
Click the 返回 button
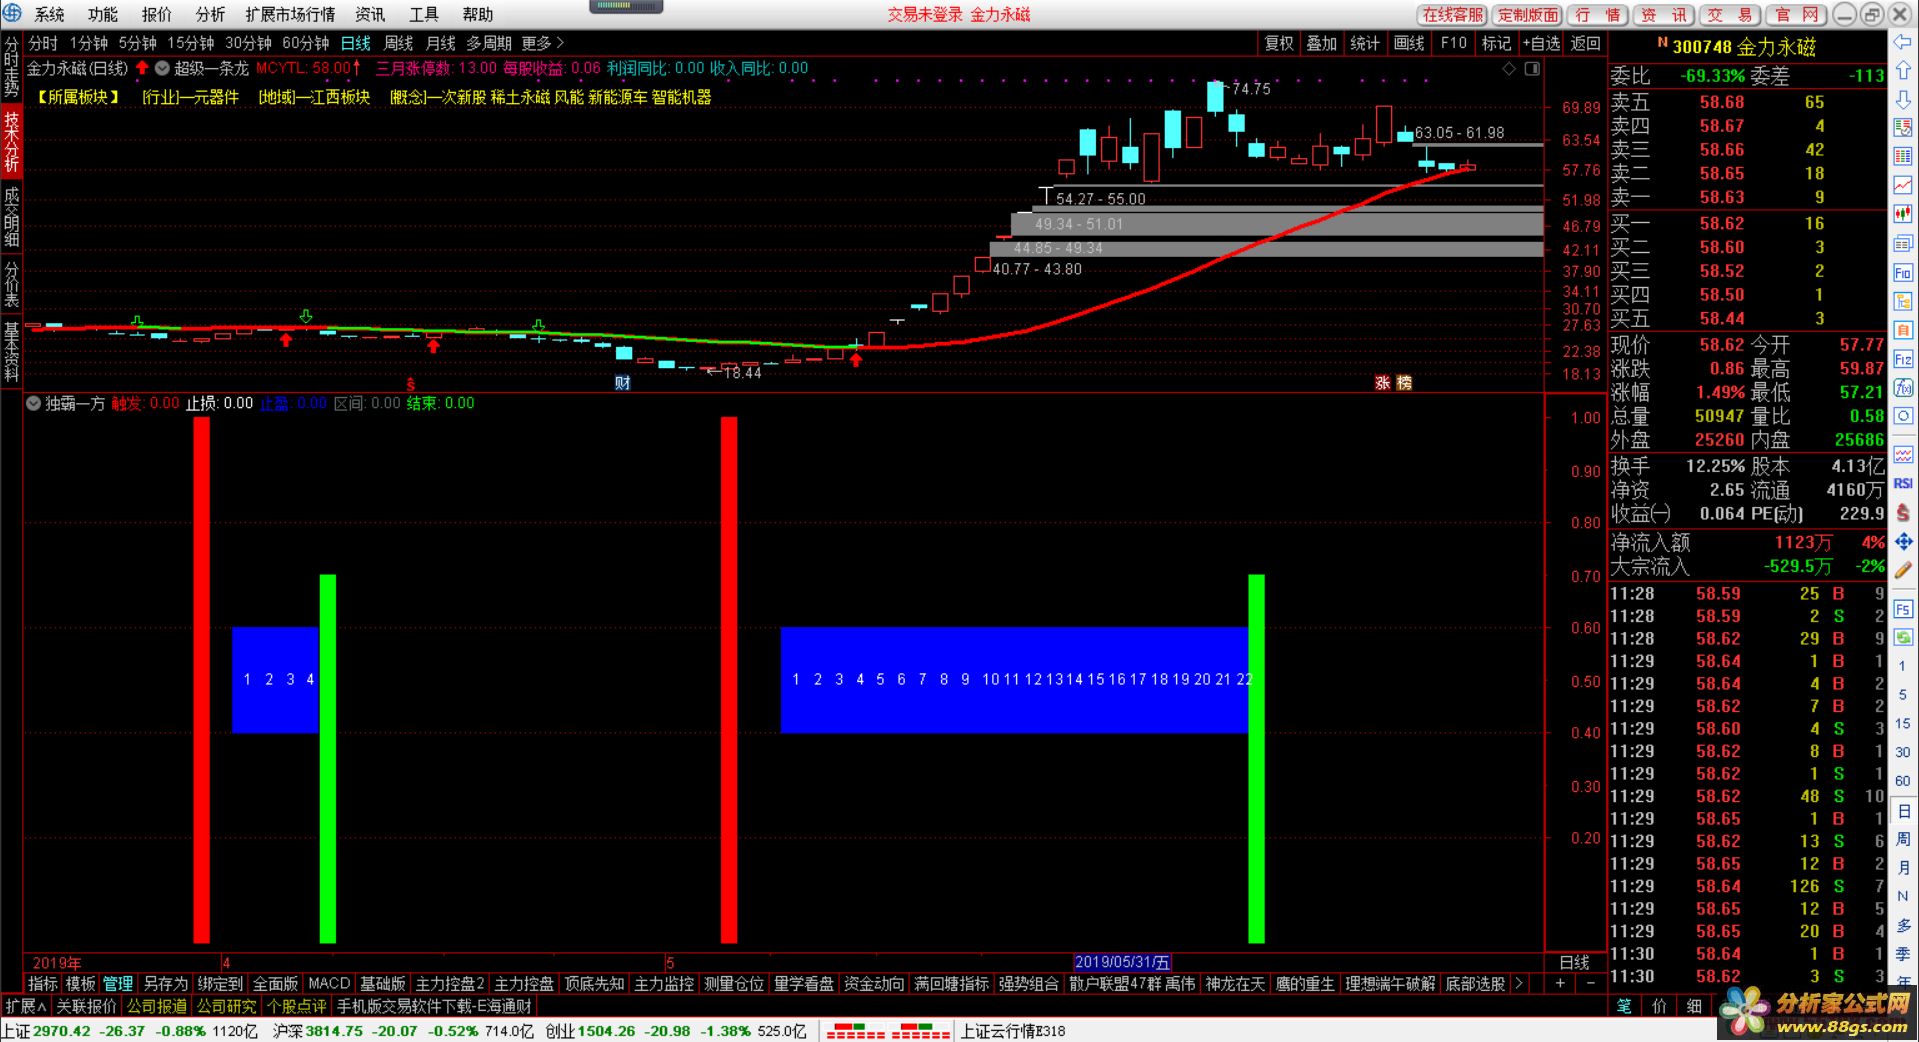click(x=1585, y=43)
